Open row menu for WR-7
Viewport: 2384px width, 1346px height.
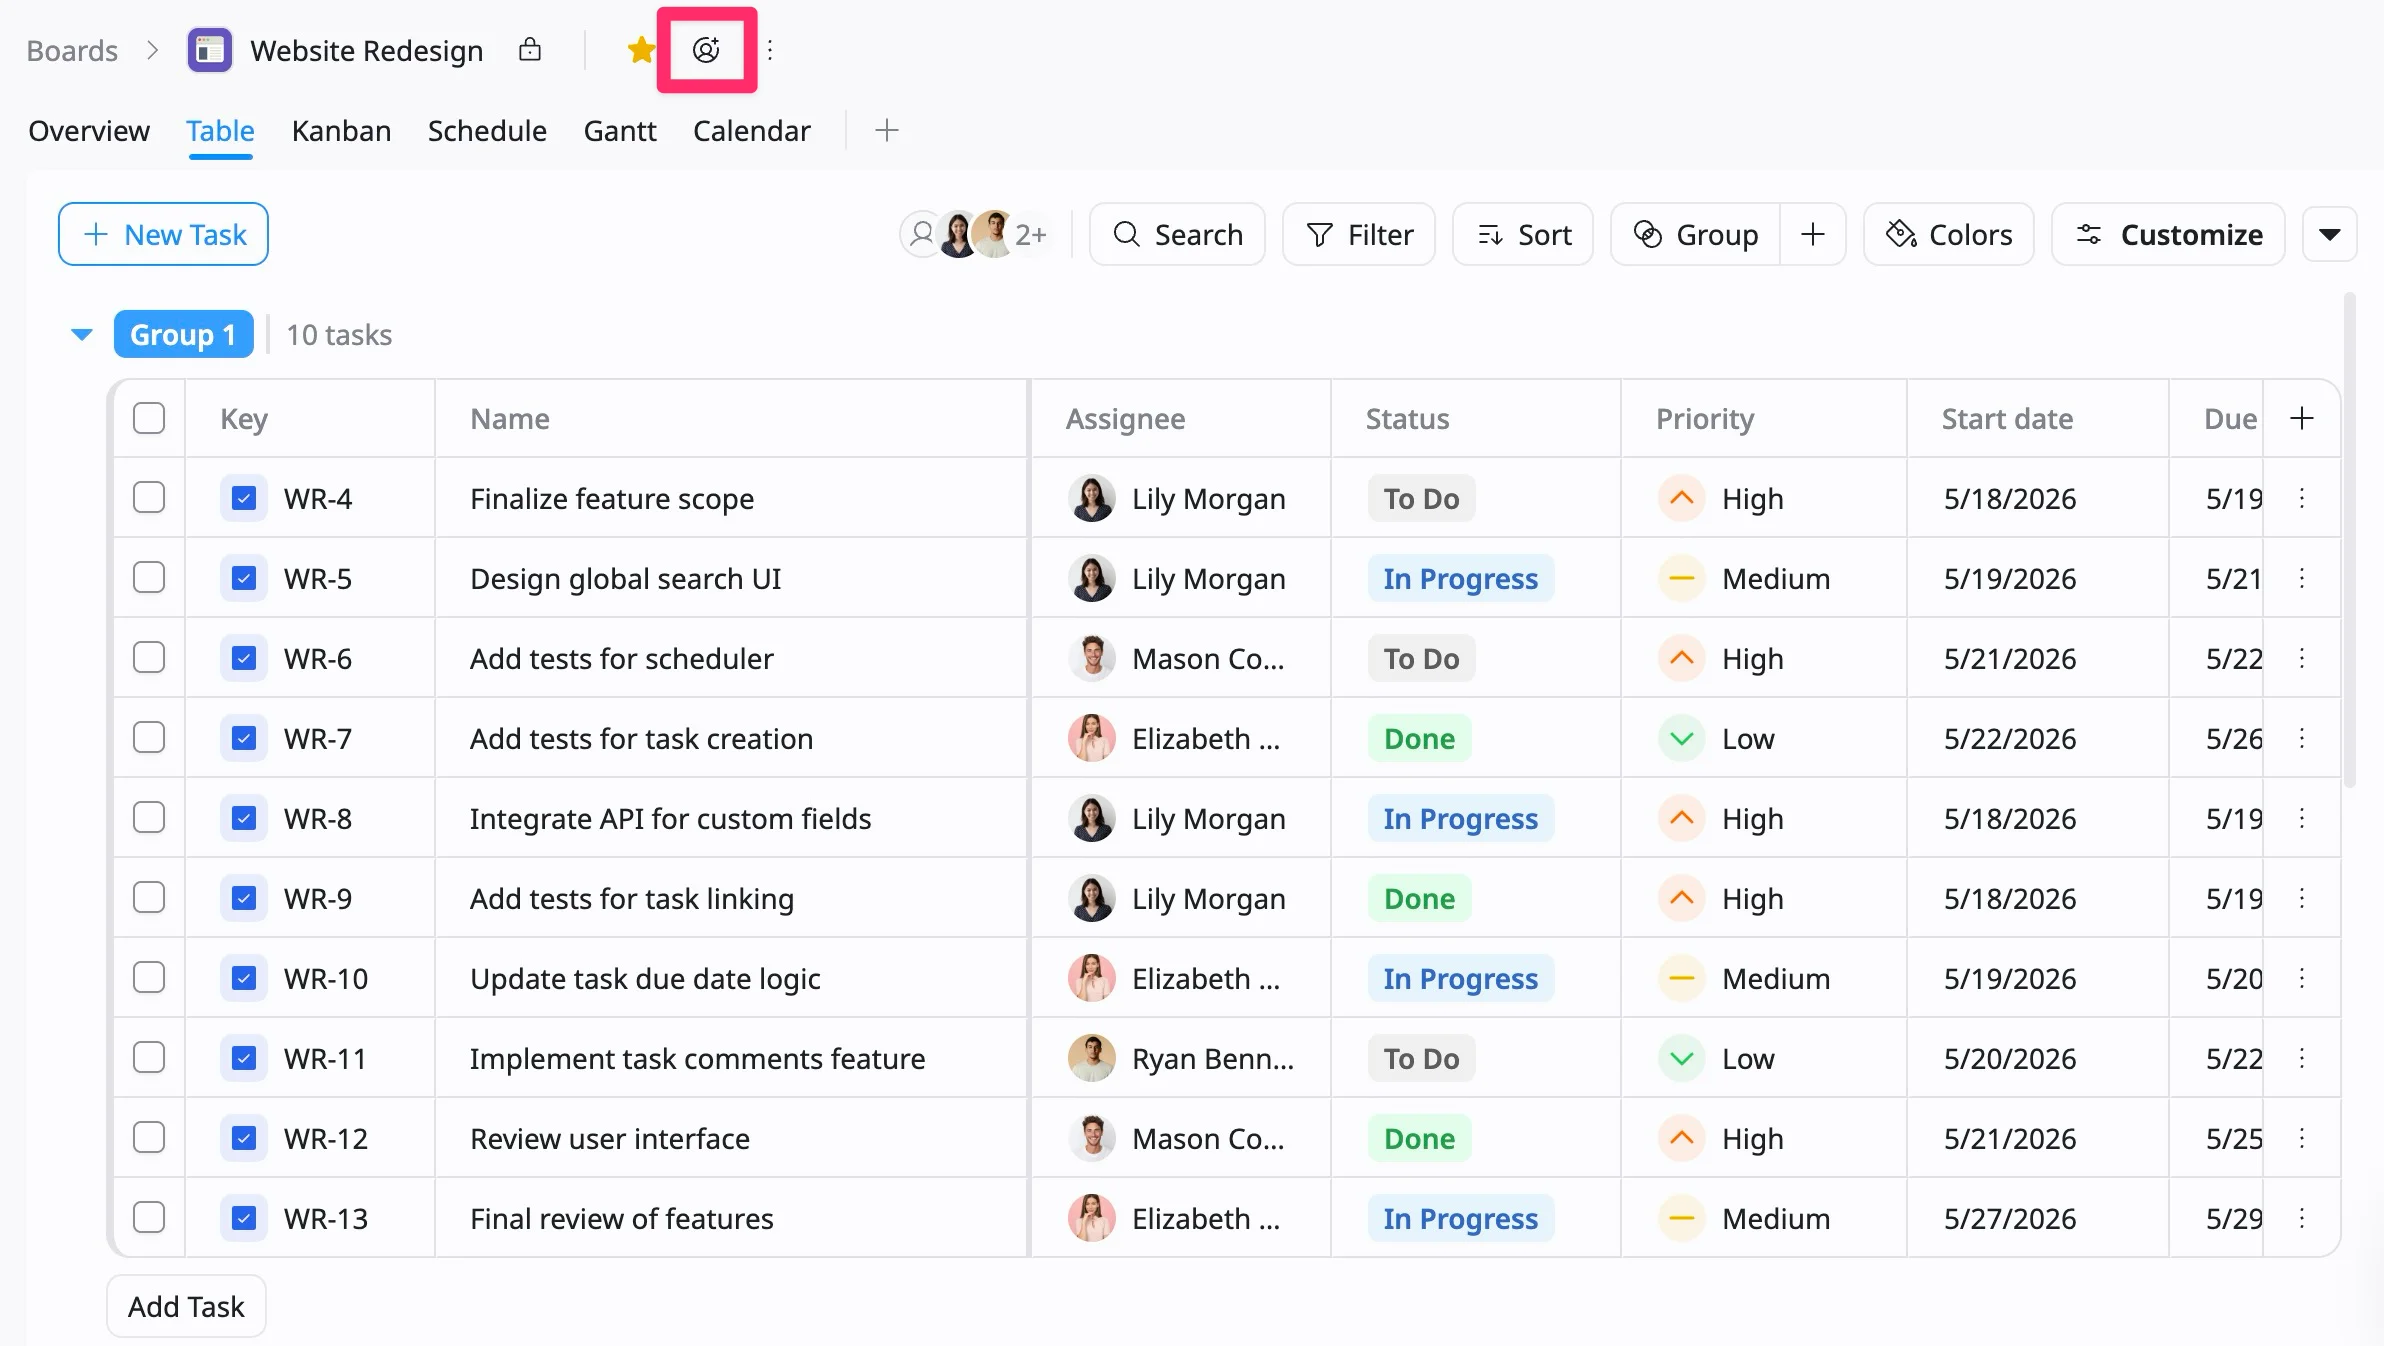click(2302, 738)
